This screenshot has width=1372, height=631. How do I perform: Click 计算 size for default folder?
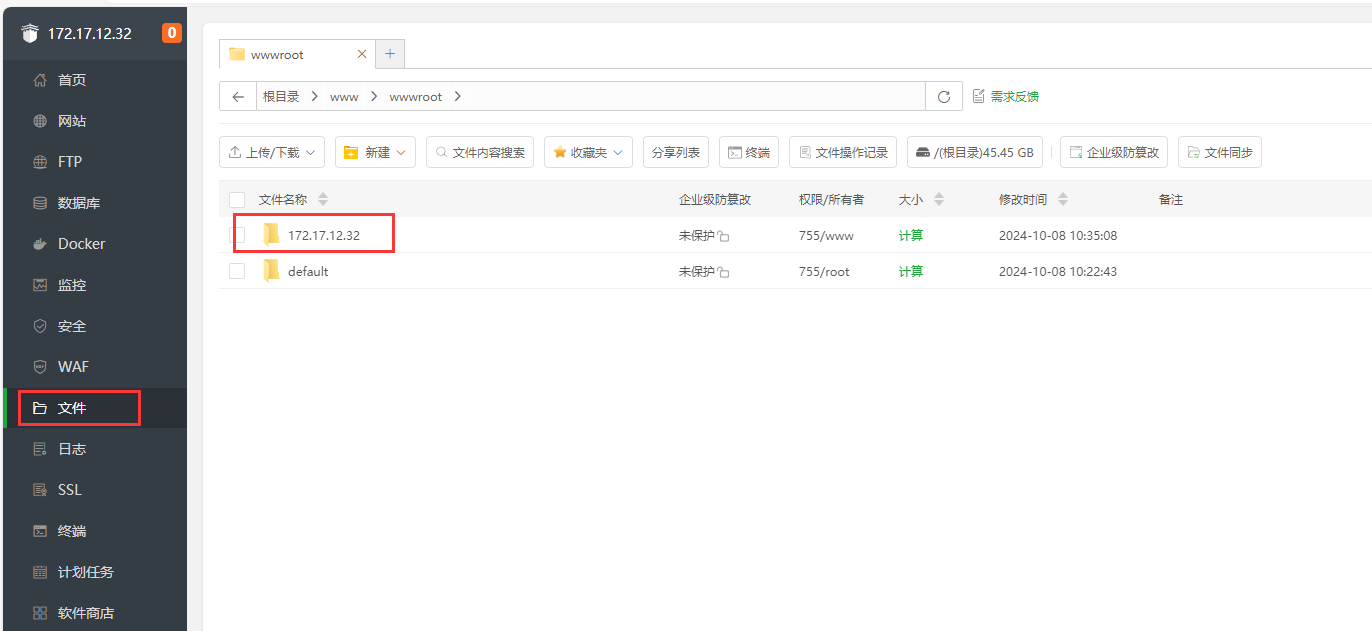coord(911,271)
